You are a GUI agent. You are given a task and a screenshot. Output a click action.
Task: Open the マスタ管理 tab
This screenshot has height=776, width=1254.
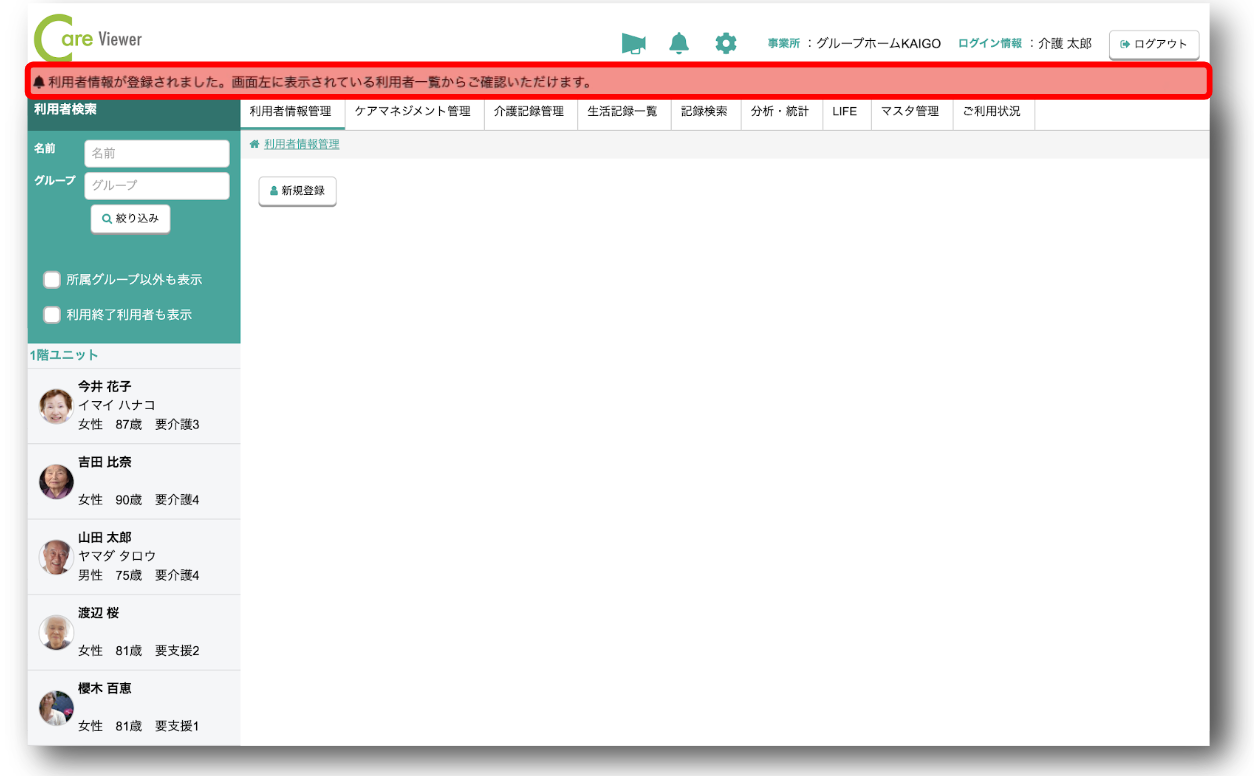(x=910, y=112)
